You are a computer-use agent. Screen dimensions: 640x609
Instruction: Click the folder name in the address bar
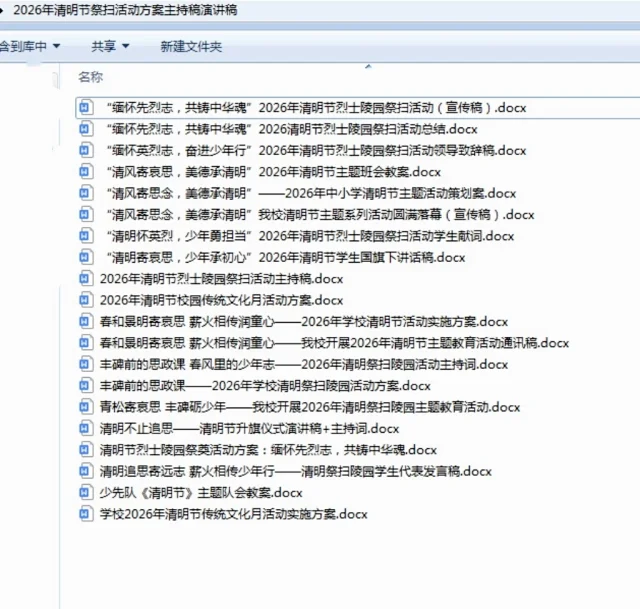[x=130, y=10]
